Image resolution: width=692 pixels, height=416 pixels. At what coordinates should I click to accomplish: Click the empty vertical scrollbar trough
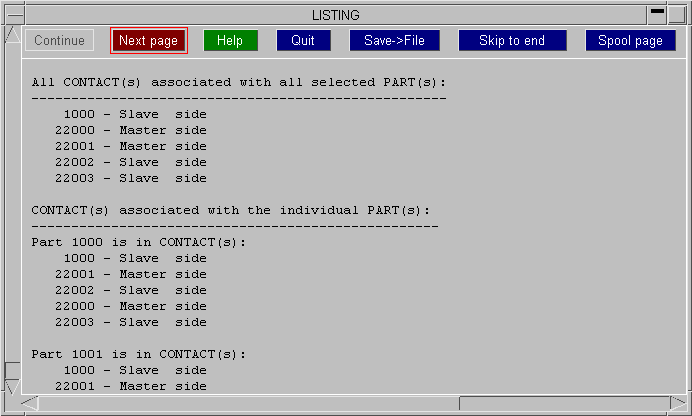(12, 203)
